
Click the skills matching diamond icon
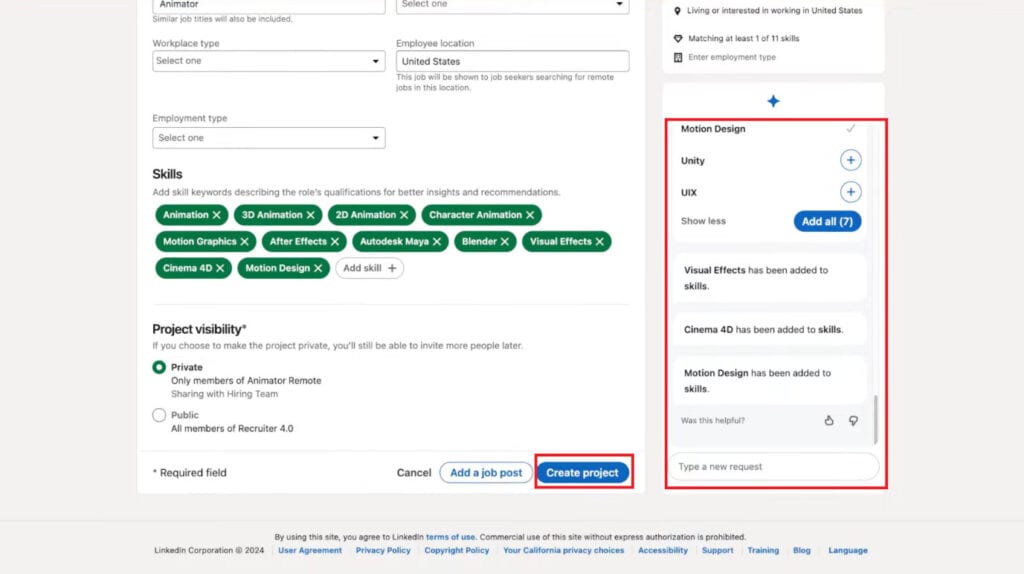click(678, 39)
